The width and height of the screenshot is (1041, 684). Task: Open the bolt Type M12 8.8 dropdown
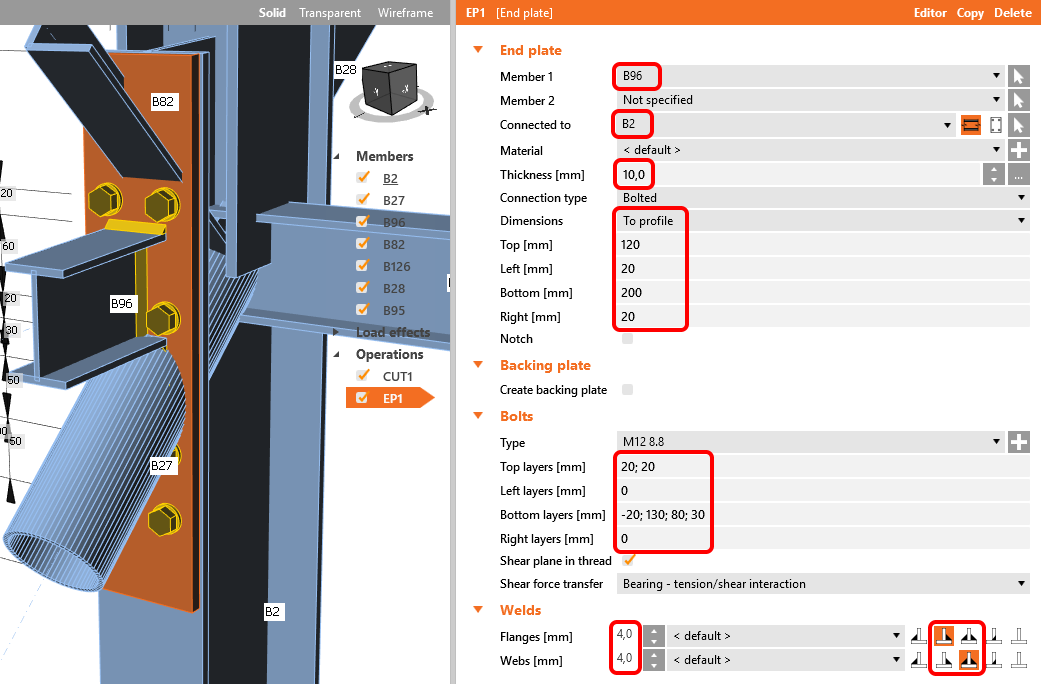click(x=809, y=442)
